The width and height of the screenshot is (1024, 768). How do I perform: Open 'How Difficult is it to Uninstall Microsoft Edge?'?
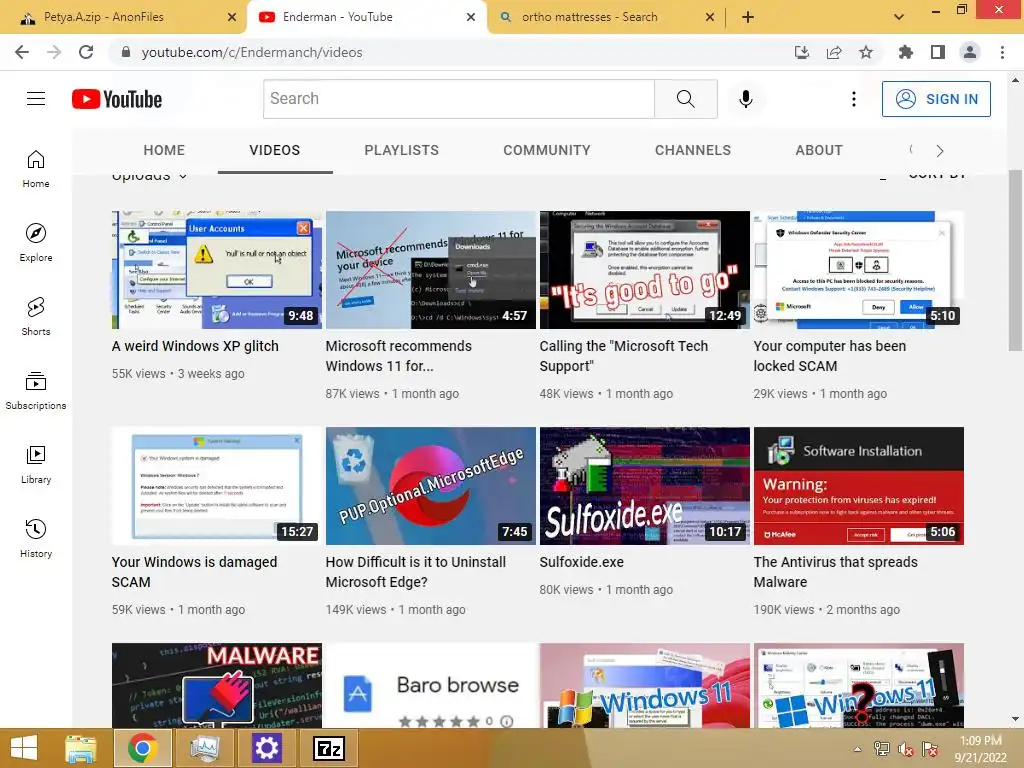[x=415, y=572]
